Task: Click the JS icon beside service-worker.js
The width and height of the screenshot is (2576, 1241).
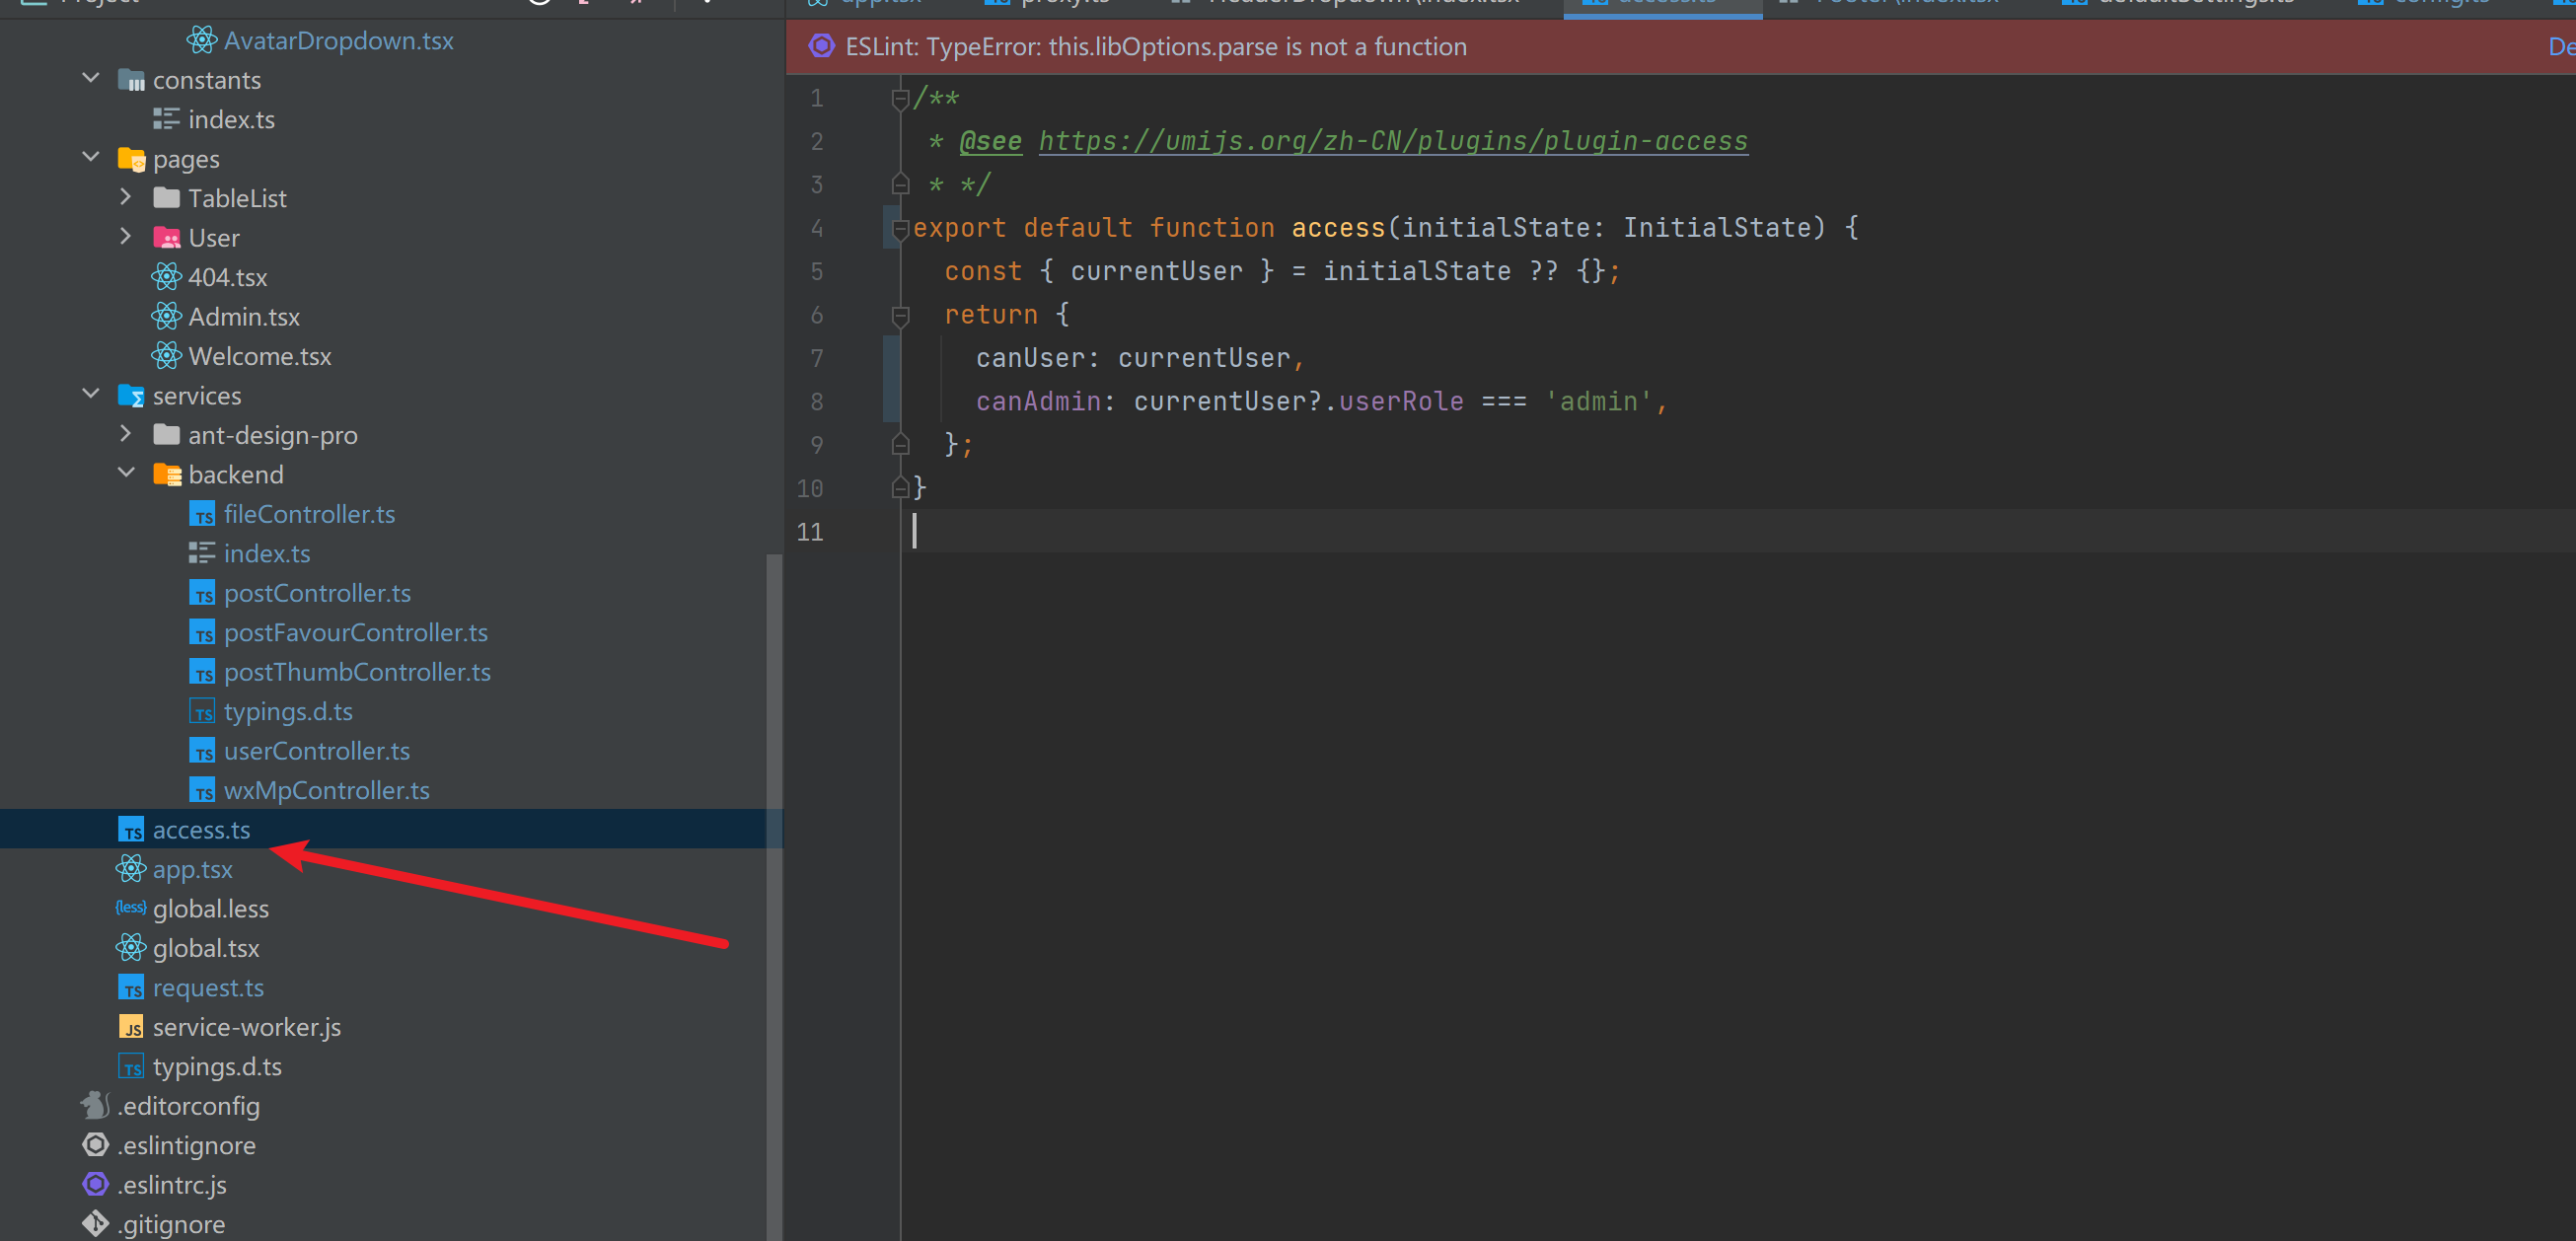Action: point(131,1027)
